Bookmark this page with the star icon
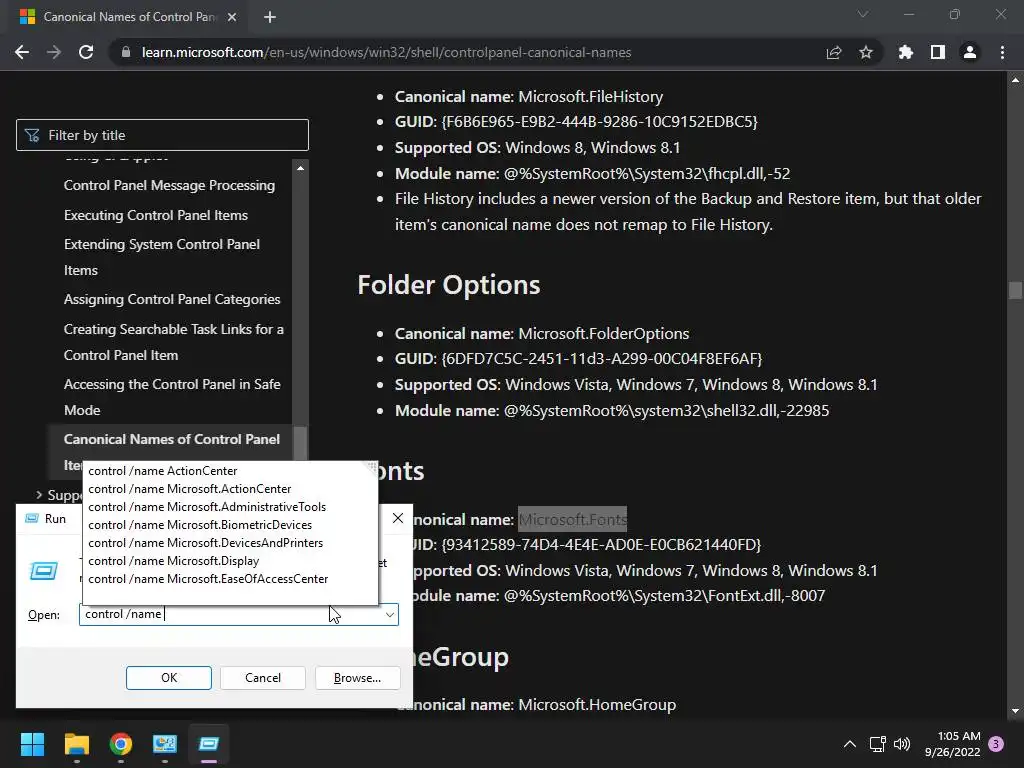1024x768 pixels. click(x=866, y=52)
